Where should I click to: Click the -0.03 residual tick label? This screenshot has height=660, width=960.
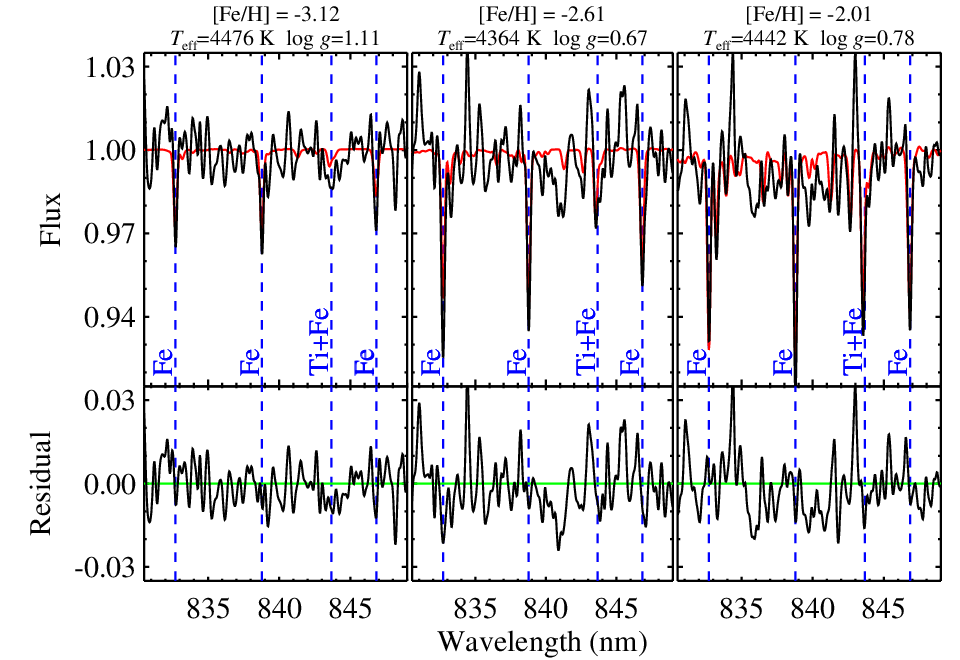tap(105, 568)
